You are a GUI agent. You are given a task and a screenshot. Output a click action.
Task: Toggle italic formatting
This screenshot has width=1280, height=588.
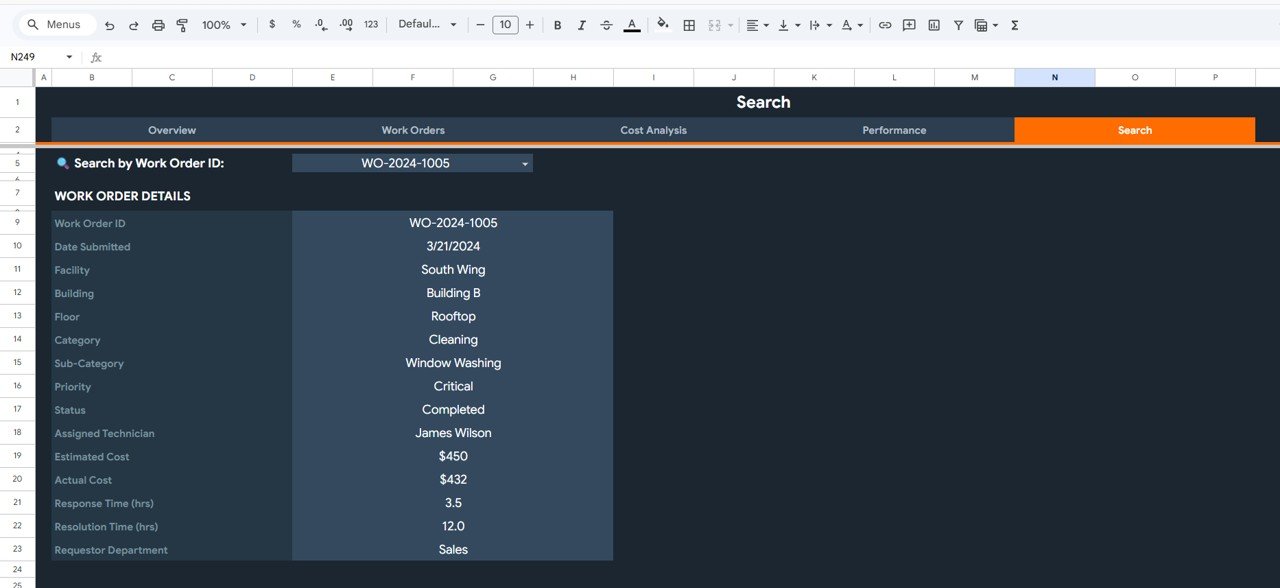[581, 24]
